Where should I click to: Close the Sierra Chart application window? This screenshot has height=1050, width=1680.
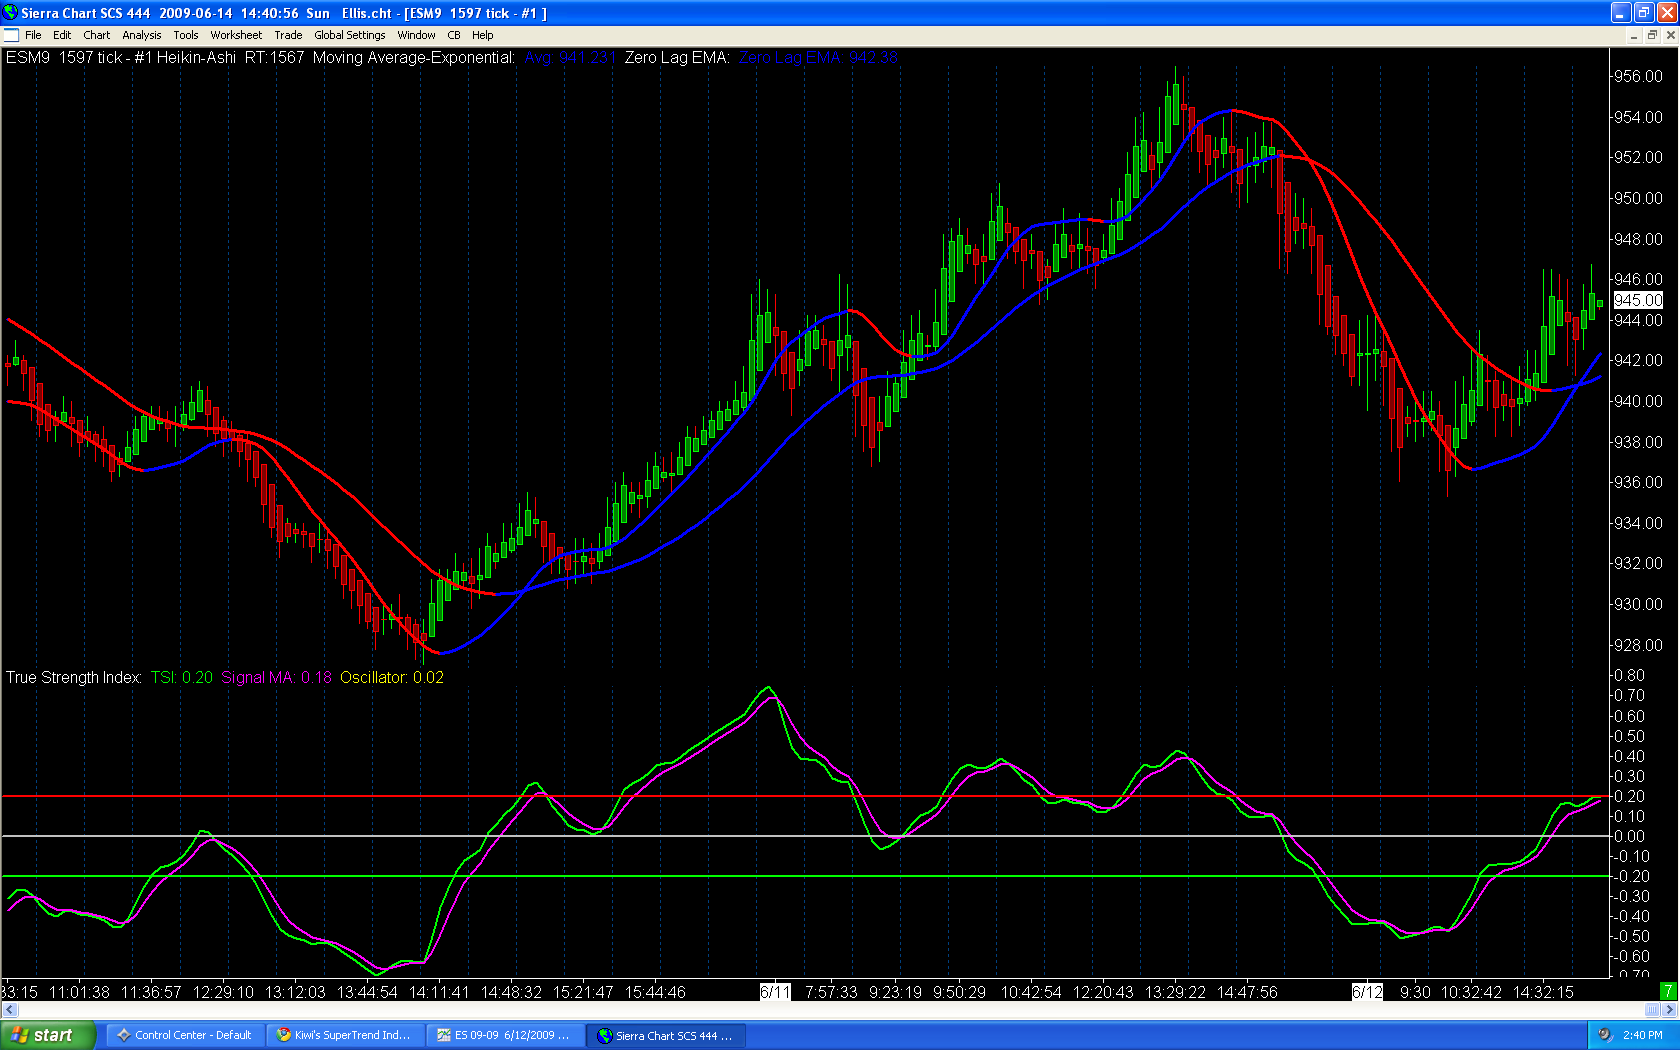coord(1667,13)
